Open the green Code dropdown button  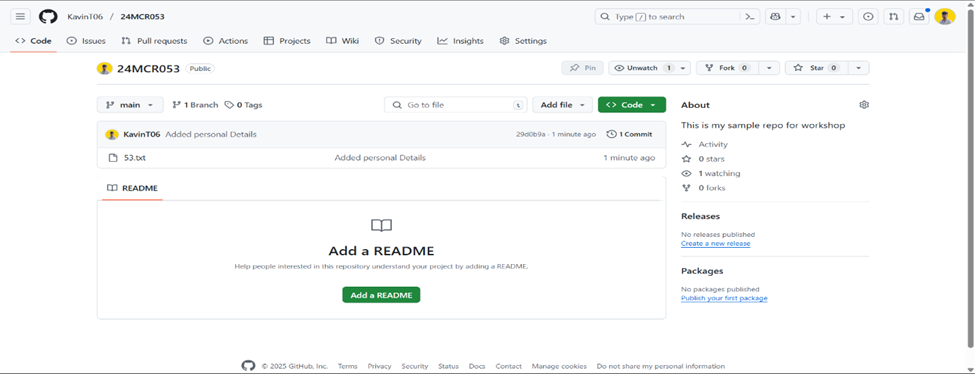click(x=632, y=105)
